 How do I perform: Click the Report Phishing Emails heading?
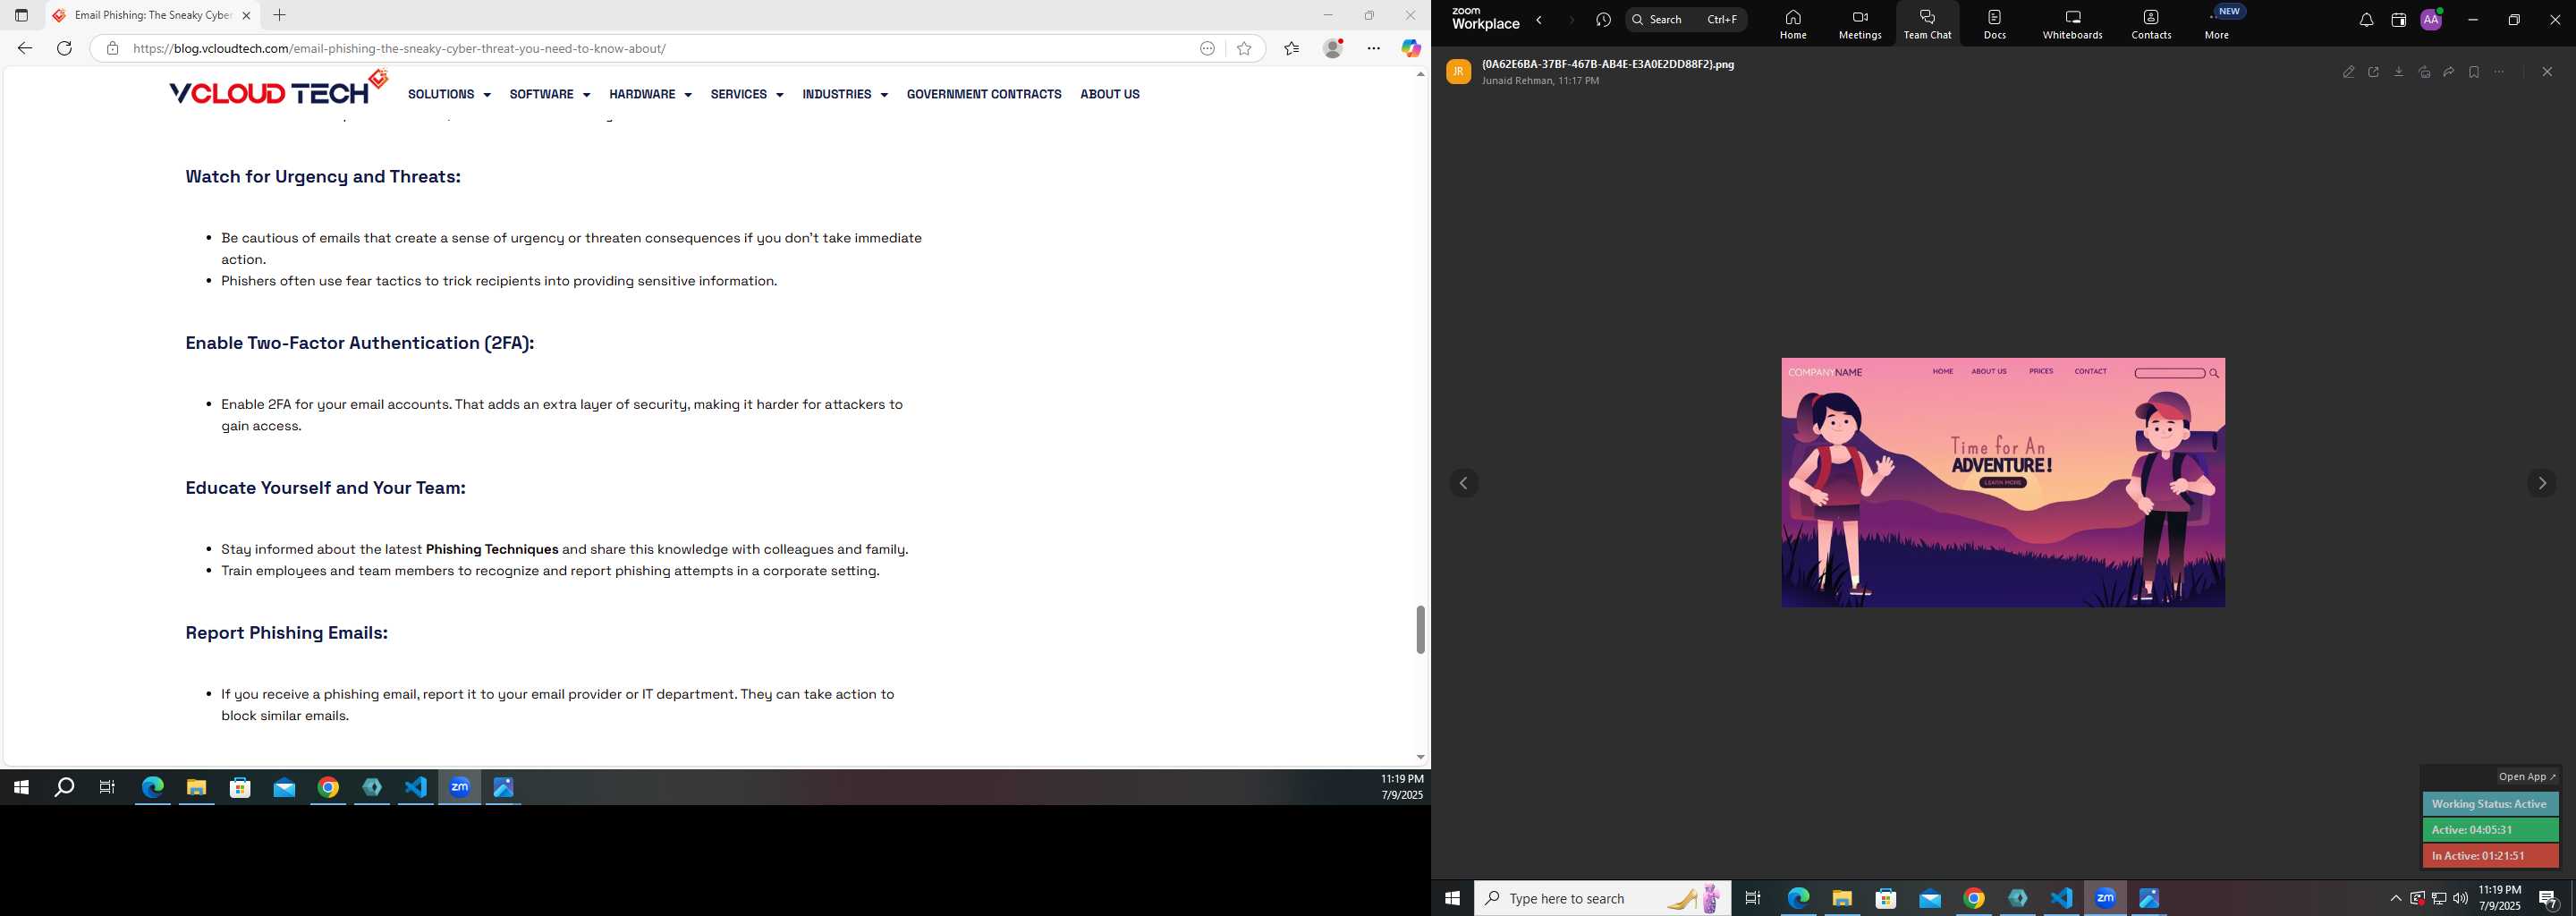click(286, 632)
